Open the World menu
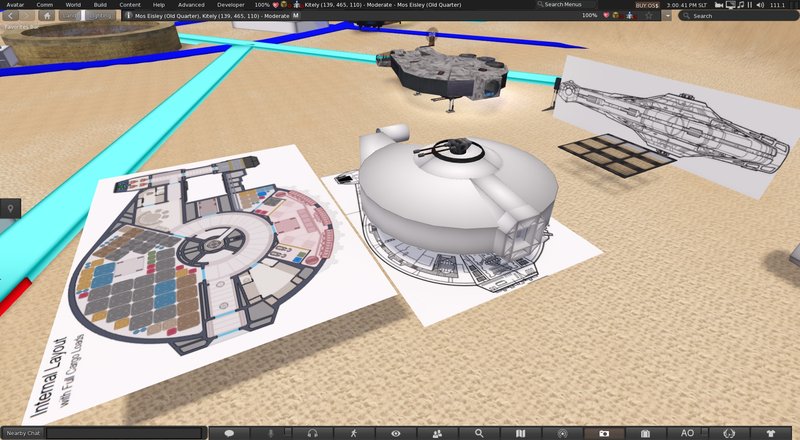Screen dimensions: 800x440 click(73, 5)
